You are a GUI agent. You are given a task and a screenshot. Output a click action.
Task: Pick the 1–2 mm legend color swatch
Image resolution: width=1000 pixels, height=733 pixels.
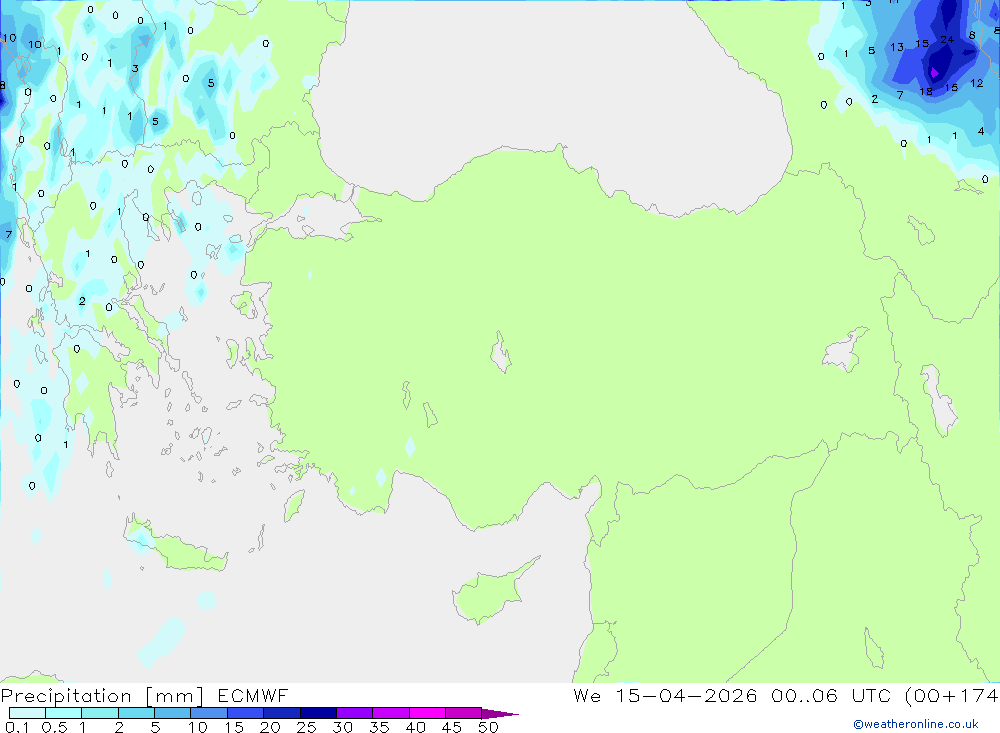(x=100, y=713)
